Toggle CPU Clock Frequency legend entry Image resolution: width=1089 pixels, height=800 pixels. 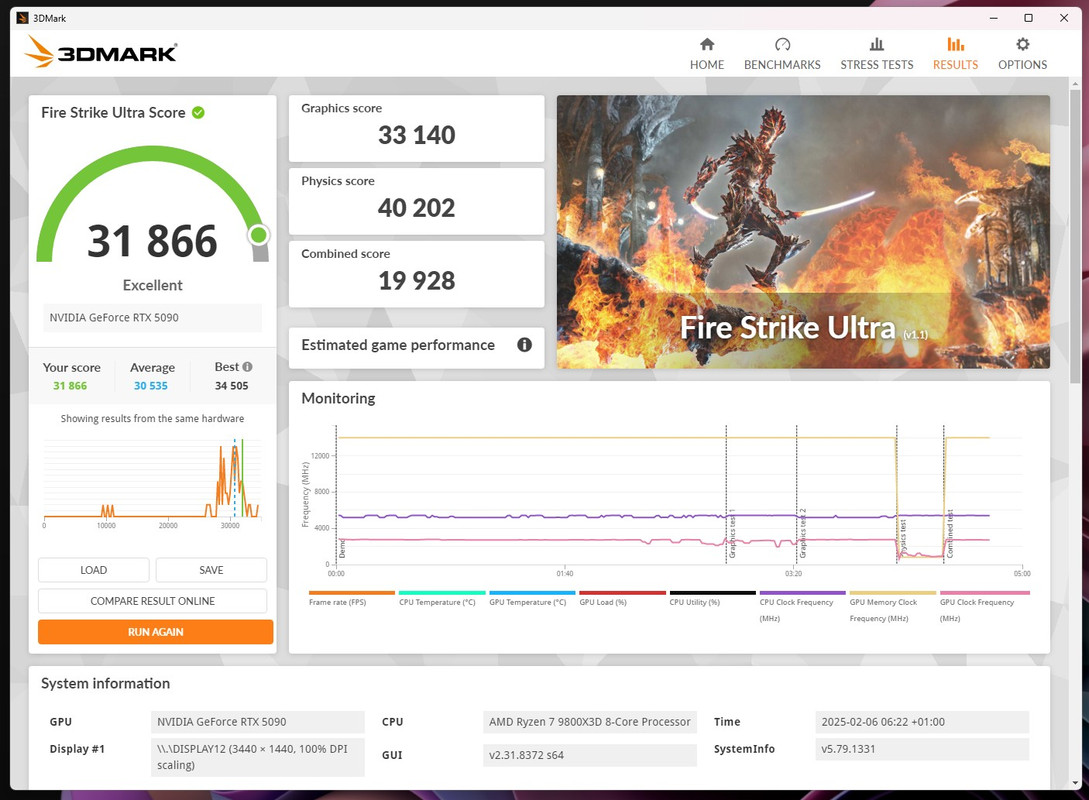[x=802, y=606]
